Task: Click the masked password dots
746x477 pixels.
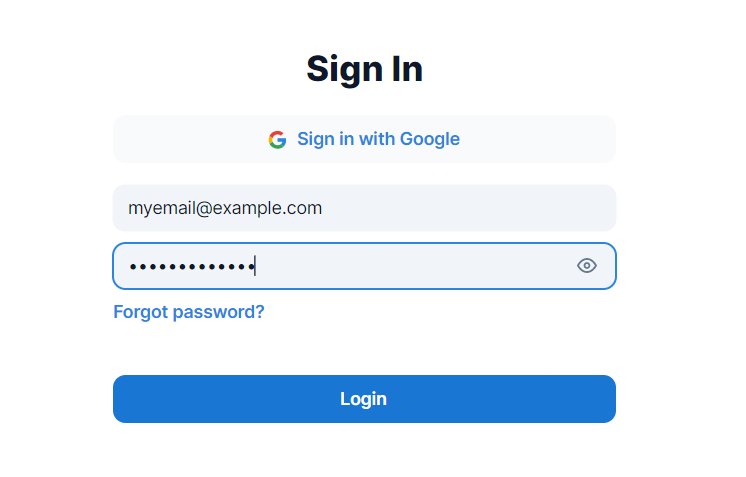Action: pos(192,266)
